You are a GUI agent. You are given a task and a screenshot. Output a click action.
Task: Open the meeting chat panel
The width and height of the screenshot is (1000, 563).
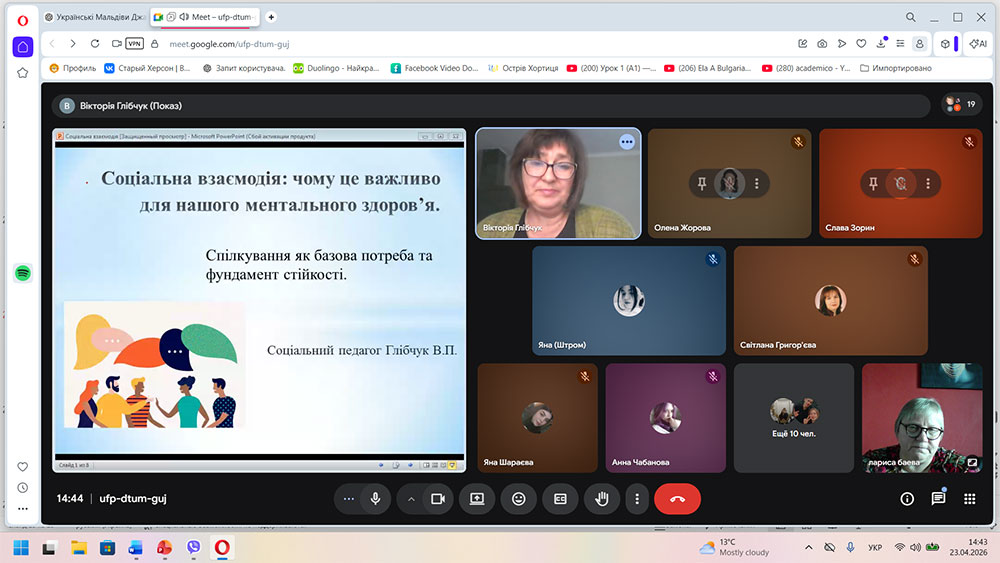[938, 498]
